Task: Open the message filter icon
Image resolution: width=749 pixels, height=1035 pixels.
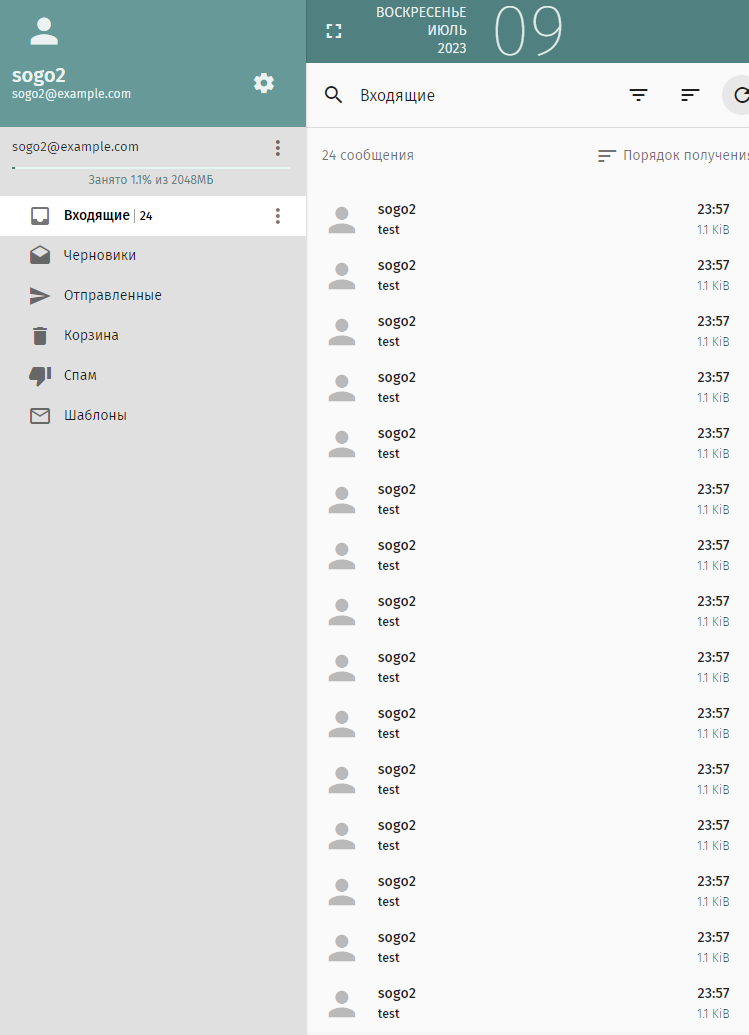Action: pyautogui.click(x=638, y=95)
